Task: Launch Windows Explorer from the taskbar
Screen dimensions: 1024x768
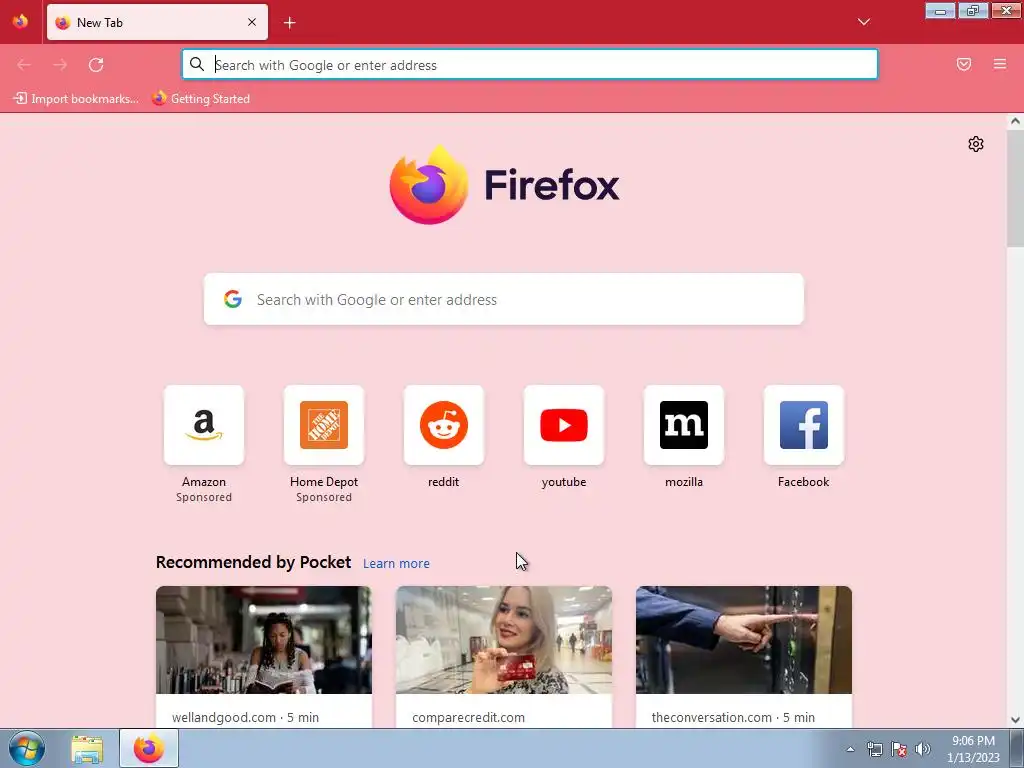Action: 87,749
